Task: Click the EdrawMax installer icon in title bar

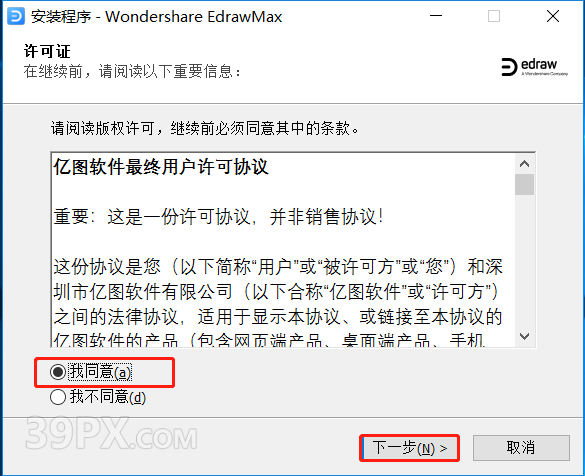Action: tap(16, 16)
